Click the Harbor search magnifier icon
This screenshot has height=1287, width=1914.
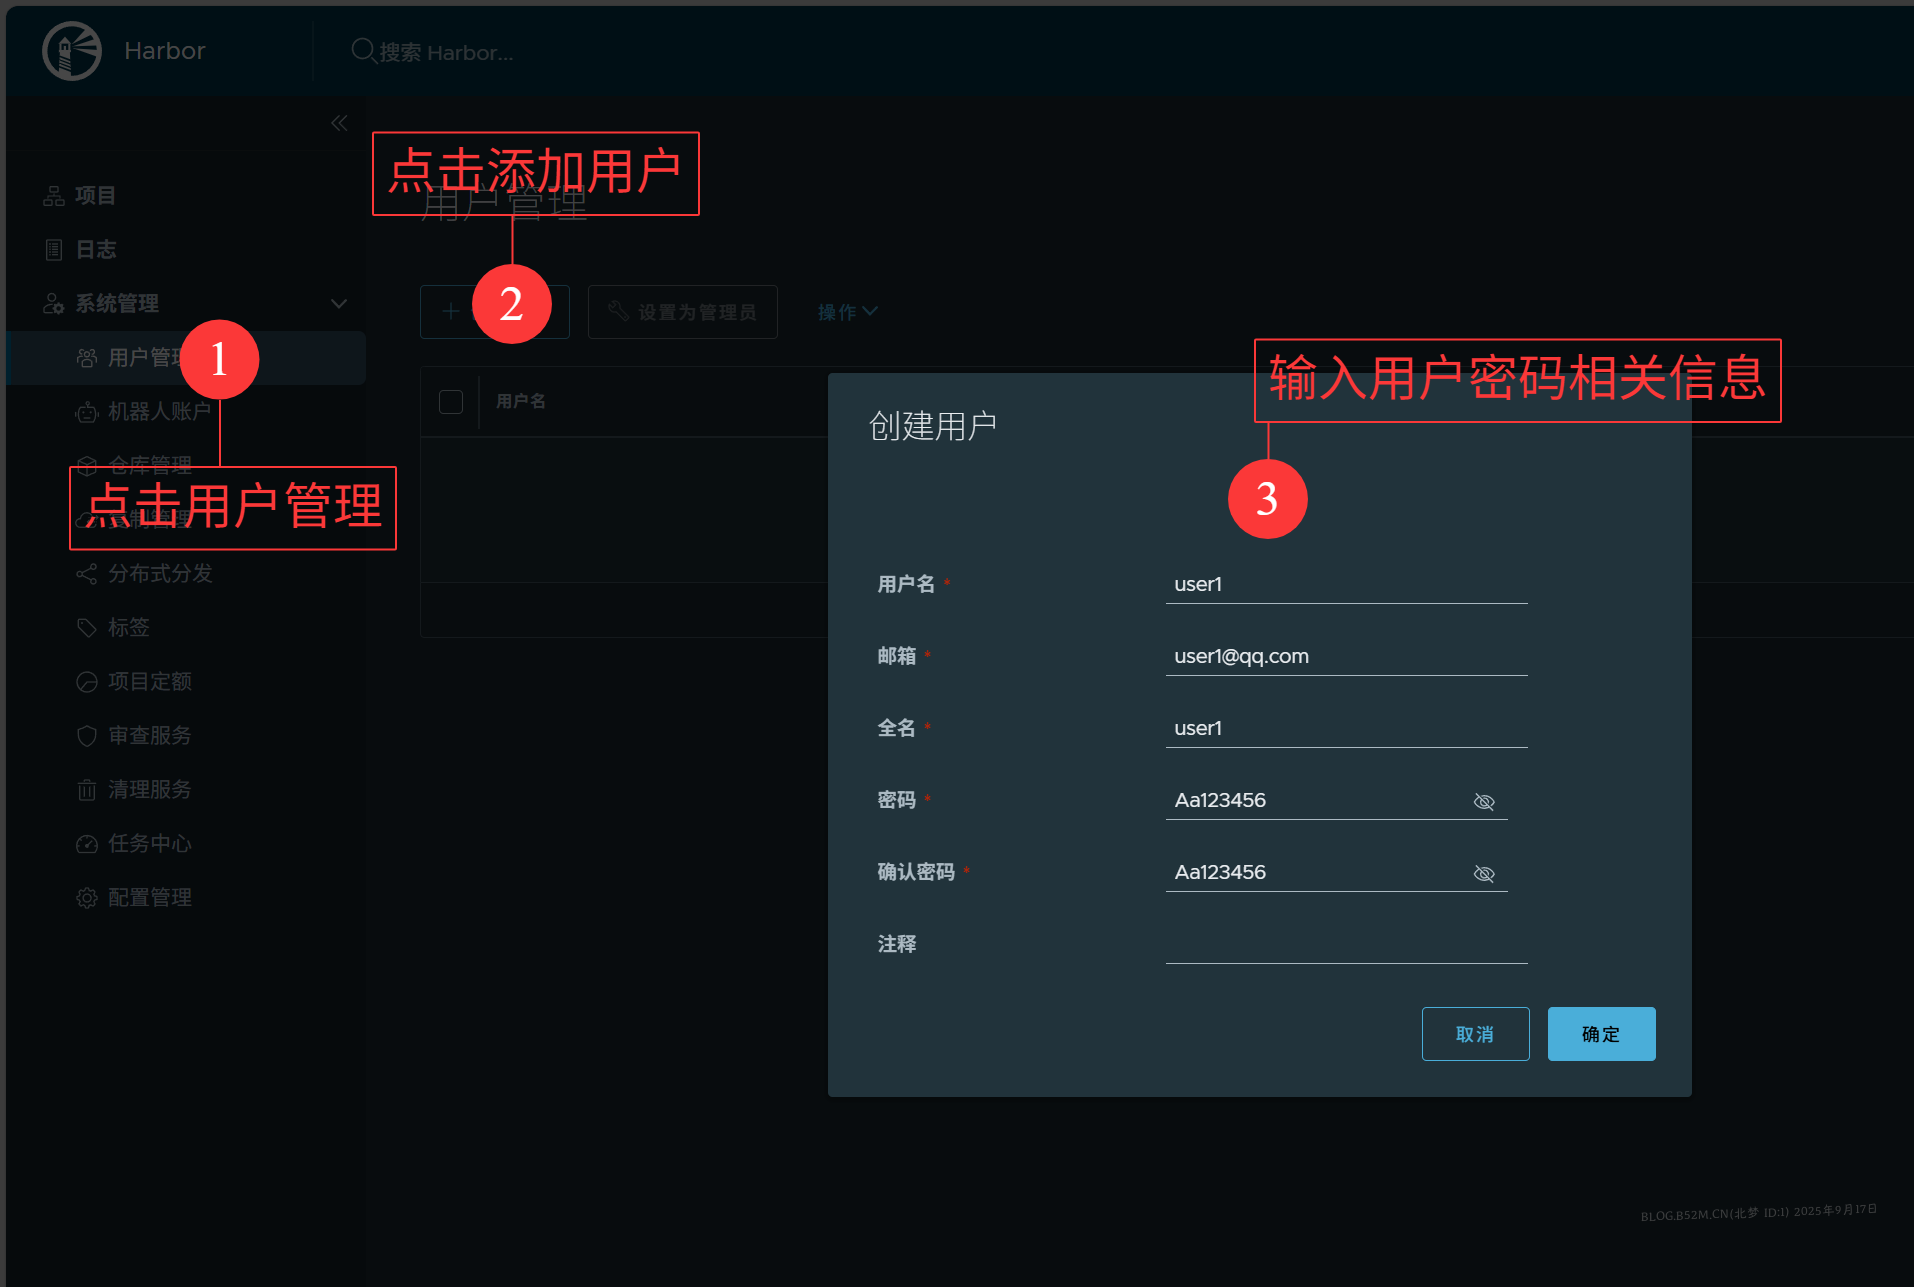pos(362,50)
